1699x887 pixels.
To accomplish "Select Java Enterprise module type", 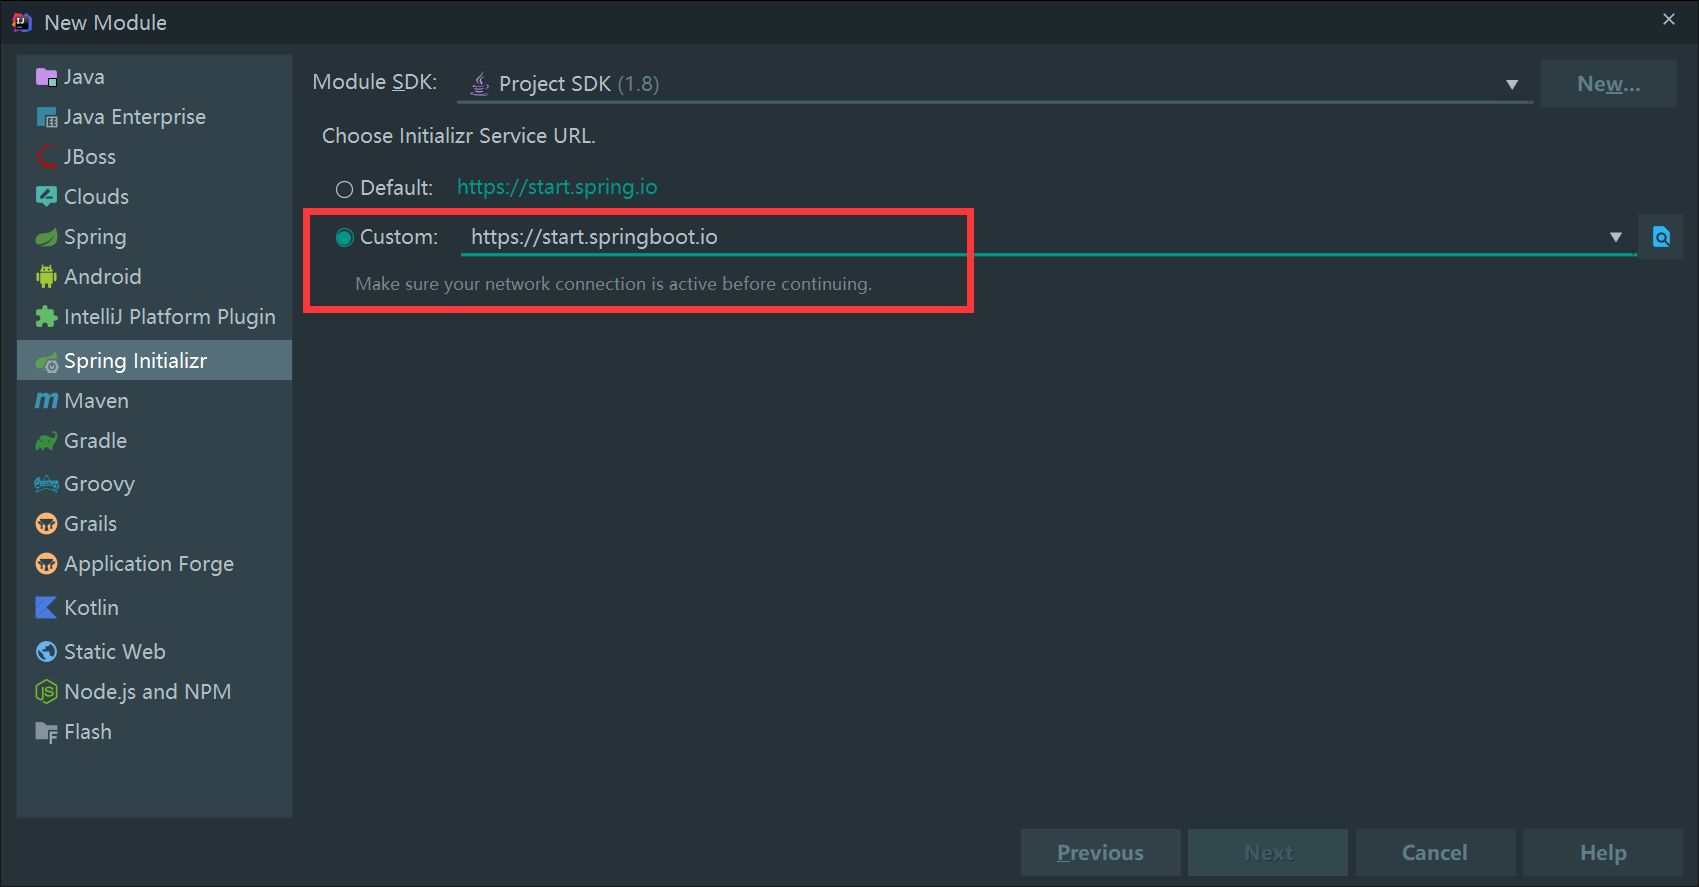I will tap(134, 117).
